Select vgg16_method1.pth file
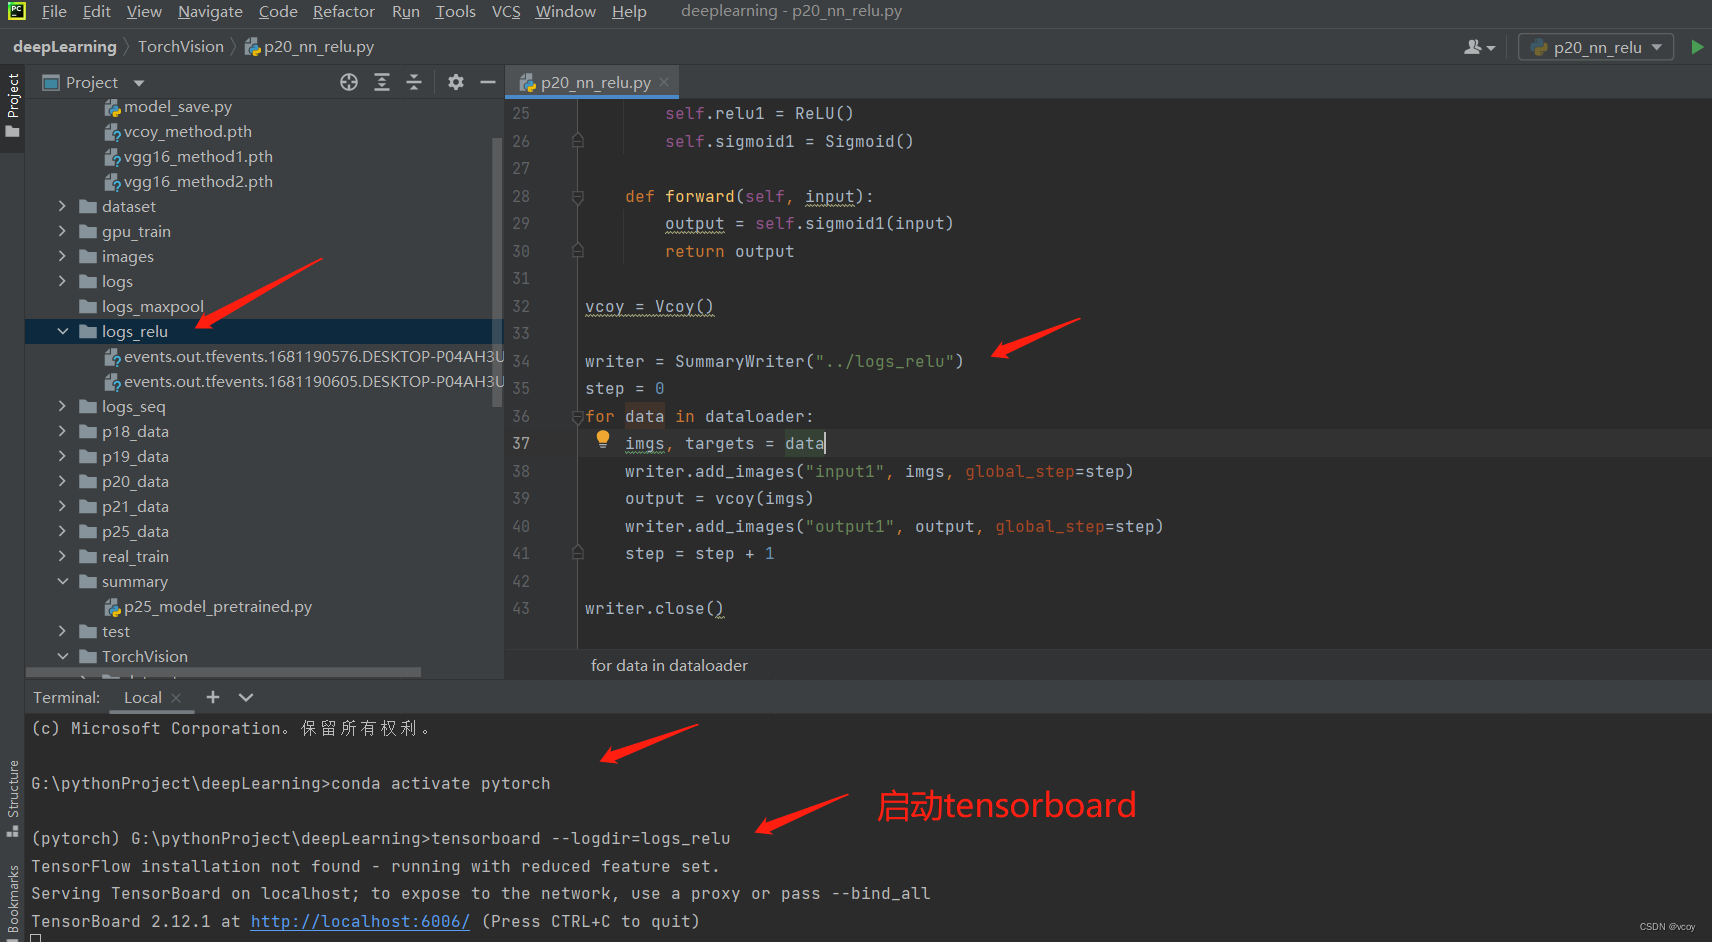Screen dimensions: 1712x942 coord(198,156)
